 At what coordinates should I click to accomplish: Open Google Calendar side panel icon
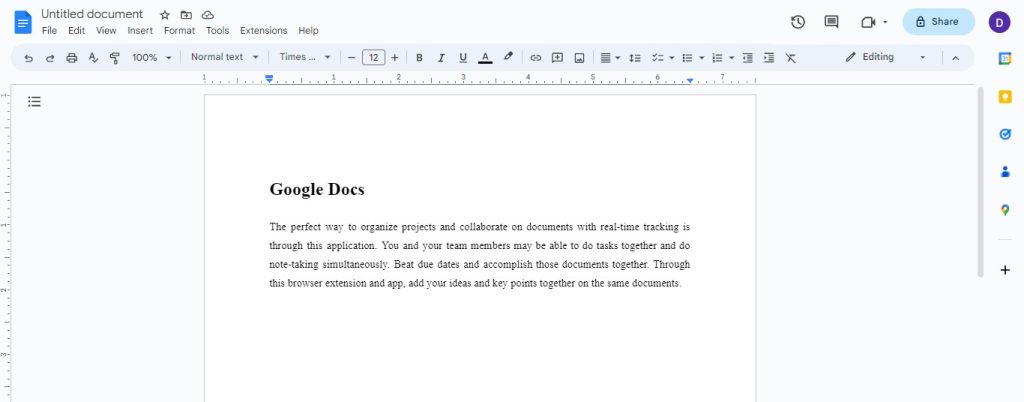(x=1005, y=58)
